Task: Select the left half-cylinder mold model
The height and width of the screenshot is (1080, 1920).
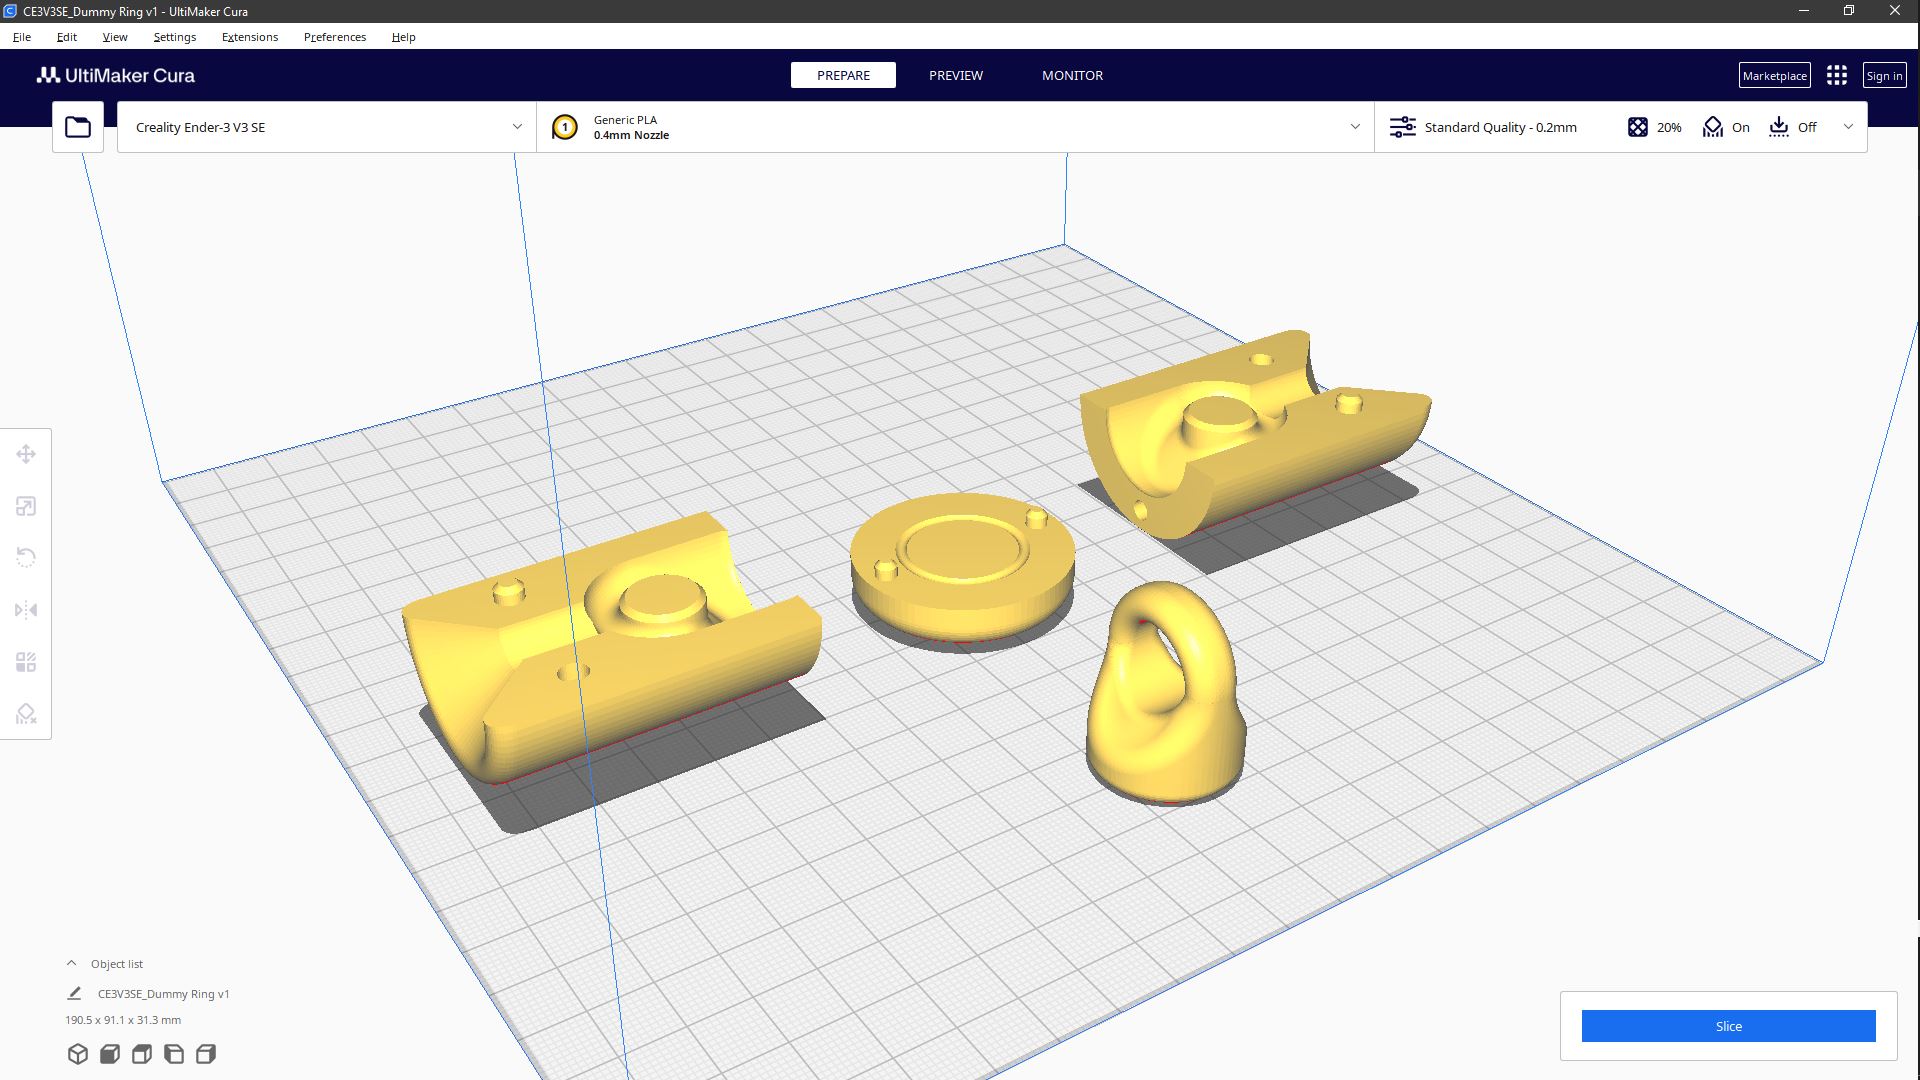Action: tap(611, 647)
